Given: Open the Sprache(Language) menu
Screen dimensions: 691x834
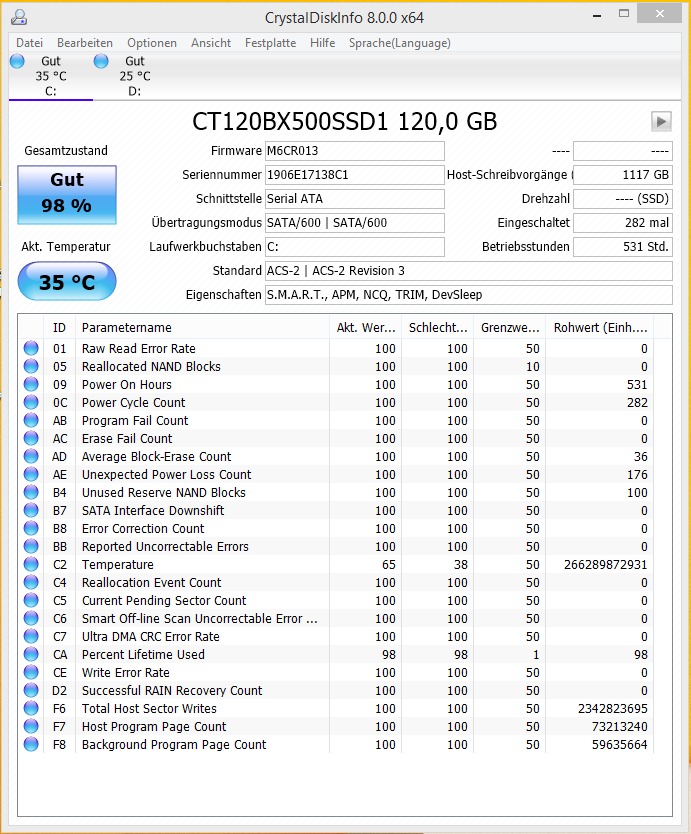Looking at the screenshot, I should 399,43.
